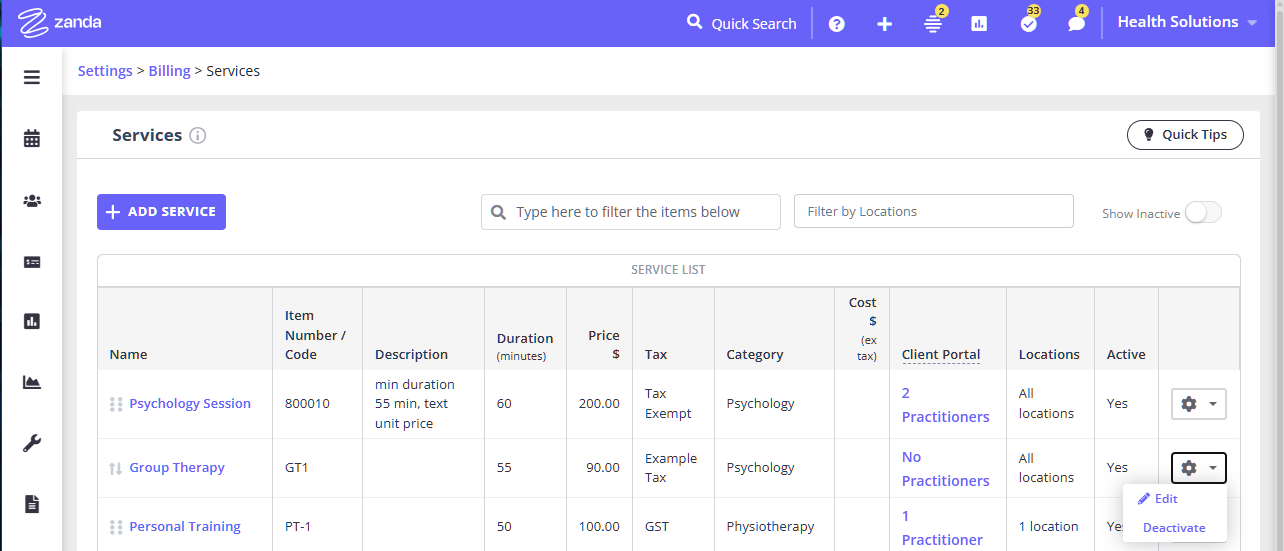The height and width of the screenshot is (551, 1284).
Task: Click the Filter by Locations field
Action: pyautogui.click(x=933, y=212)
